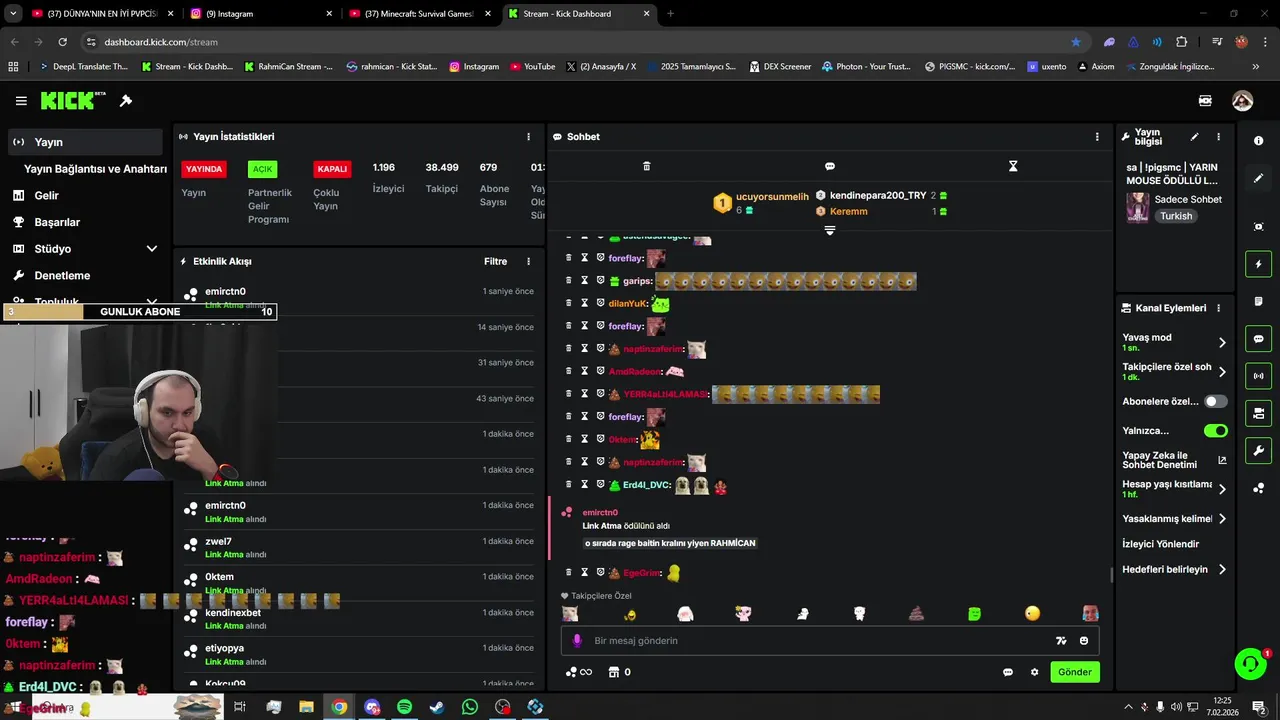
Task: Expand Hedefleri belirleyin options
Action: tap(1221, 570)
